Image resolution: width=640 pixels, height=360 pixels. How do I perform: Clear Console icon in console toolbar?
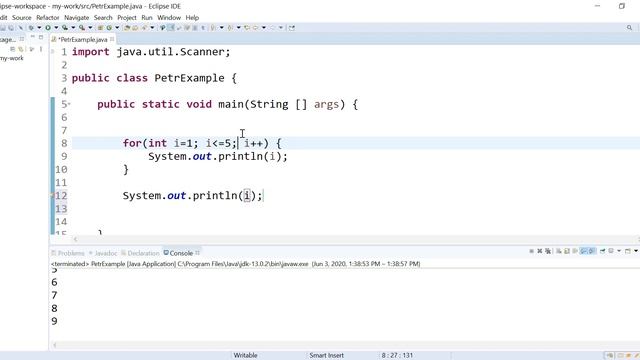pyautogui.click(x=558, y=251)
